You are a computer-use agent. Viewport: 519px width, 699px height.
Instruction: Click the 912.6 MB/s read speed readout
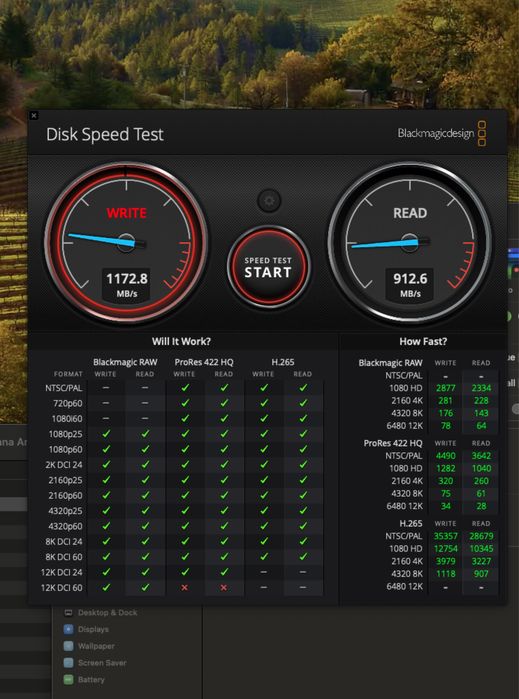410,284
